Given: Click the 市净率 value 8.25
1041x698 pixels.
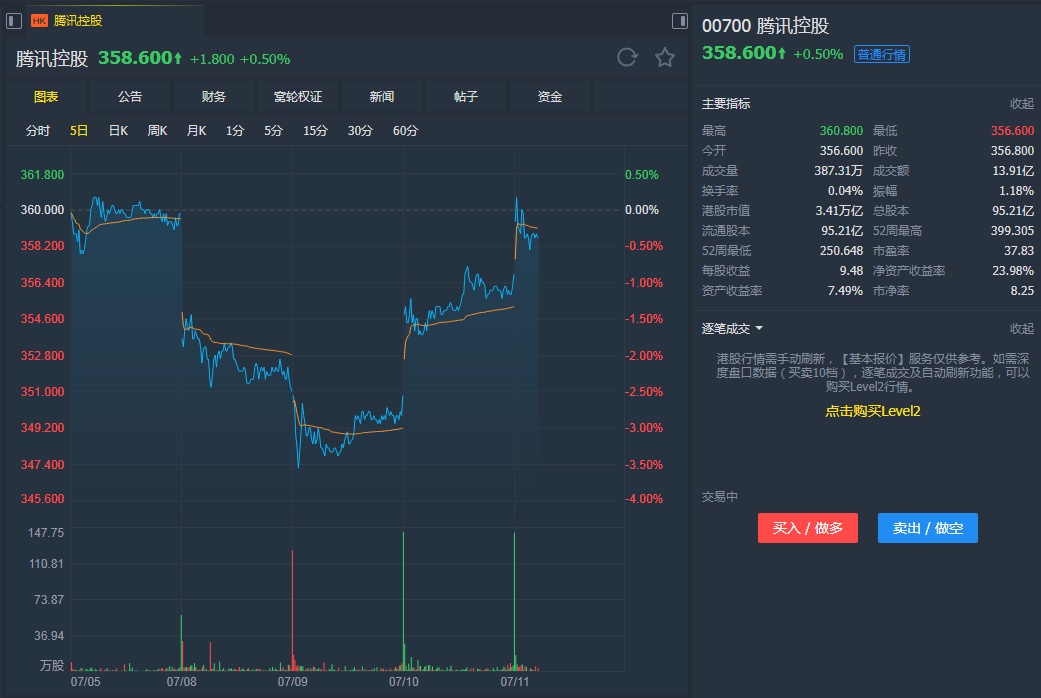Looking at the screenshot, I should pyautogui.click(x=1022, y=290).
